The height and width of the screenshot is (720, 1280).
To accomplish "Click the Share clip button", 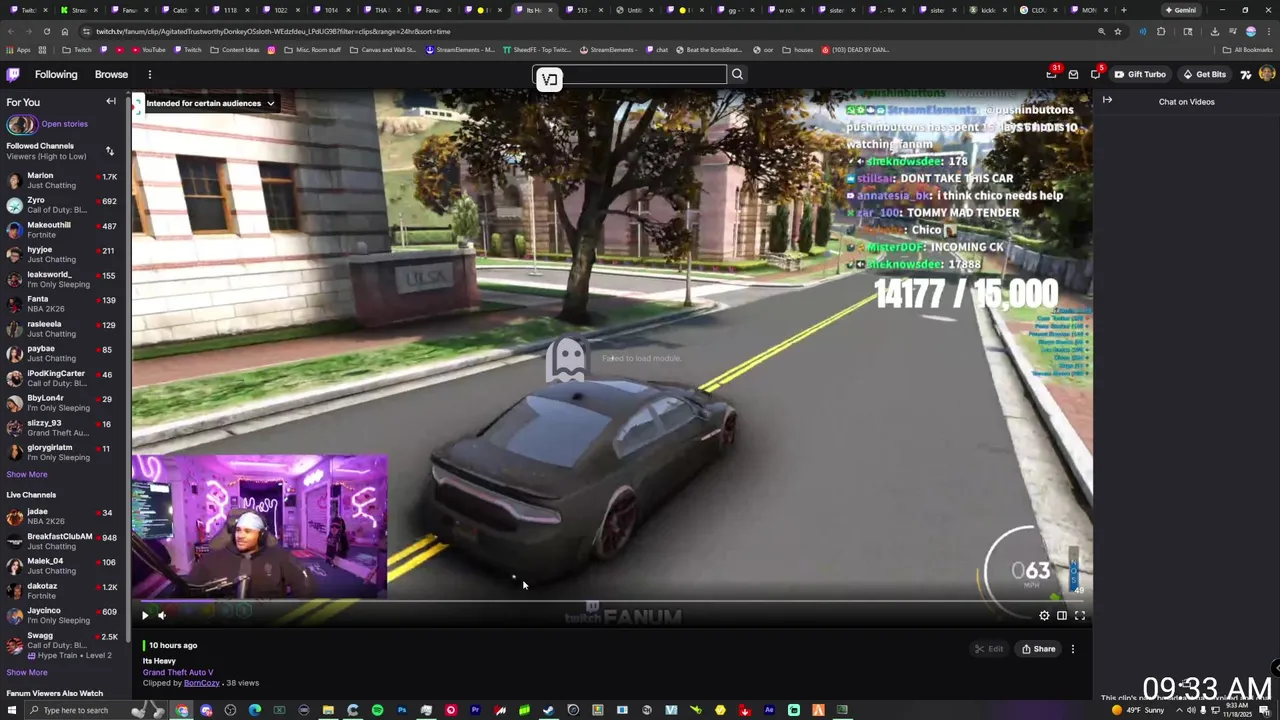I will (1038, 649).
